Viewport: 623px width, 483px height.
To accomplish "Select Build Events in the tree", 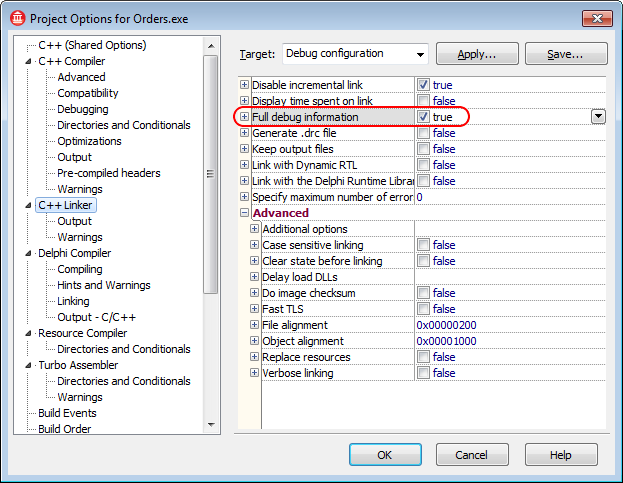I will (x=67, y=413).
